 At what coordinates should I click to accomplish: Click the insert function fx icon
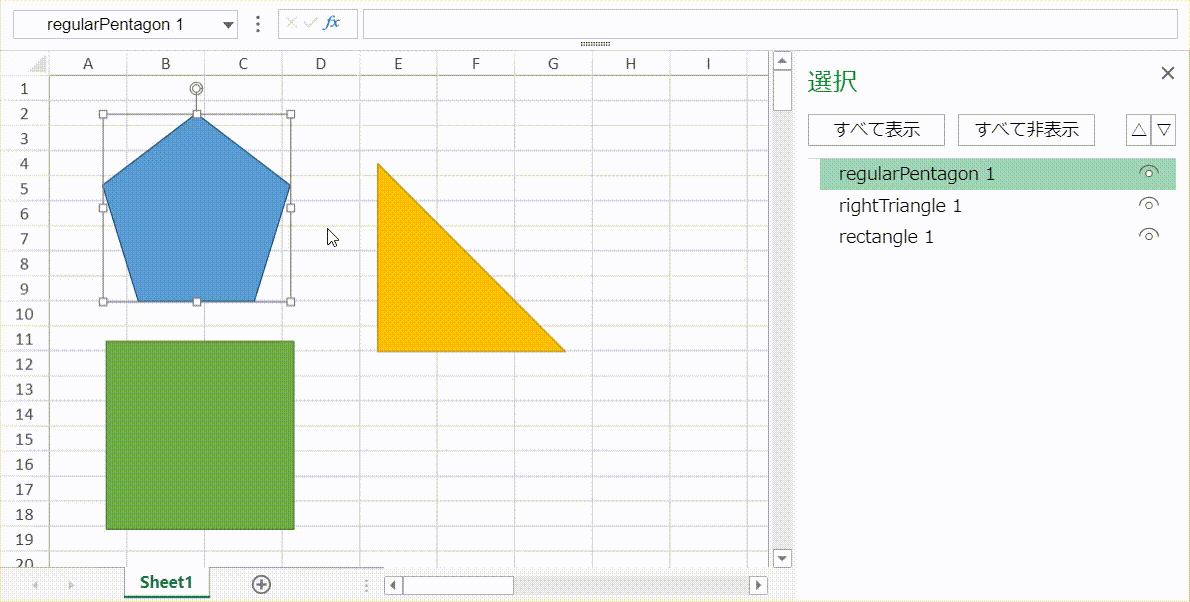tap(332, 23)
